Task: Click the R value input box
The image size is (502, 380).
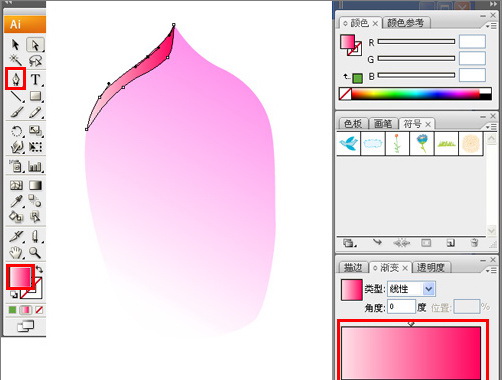Action: (x=472, y=42)
